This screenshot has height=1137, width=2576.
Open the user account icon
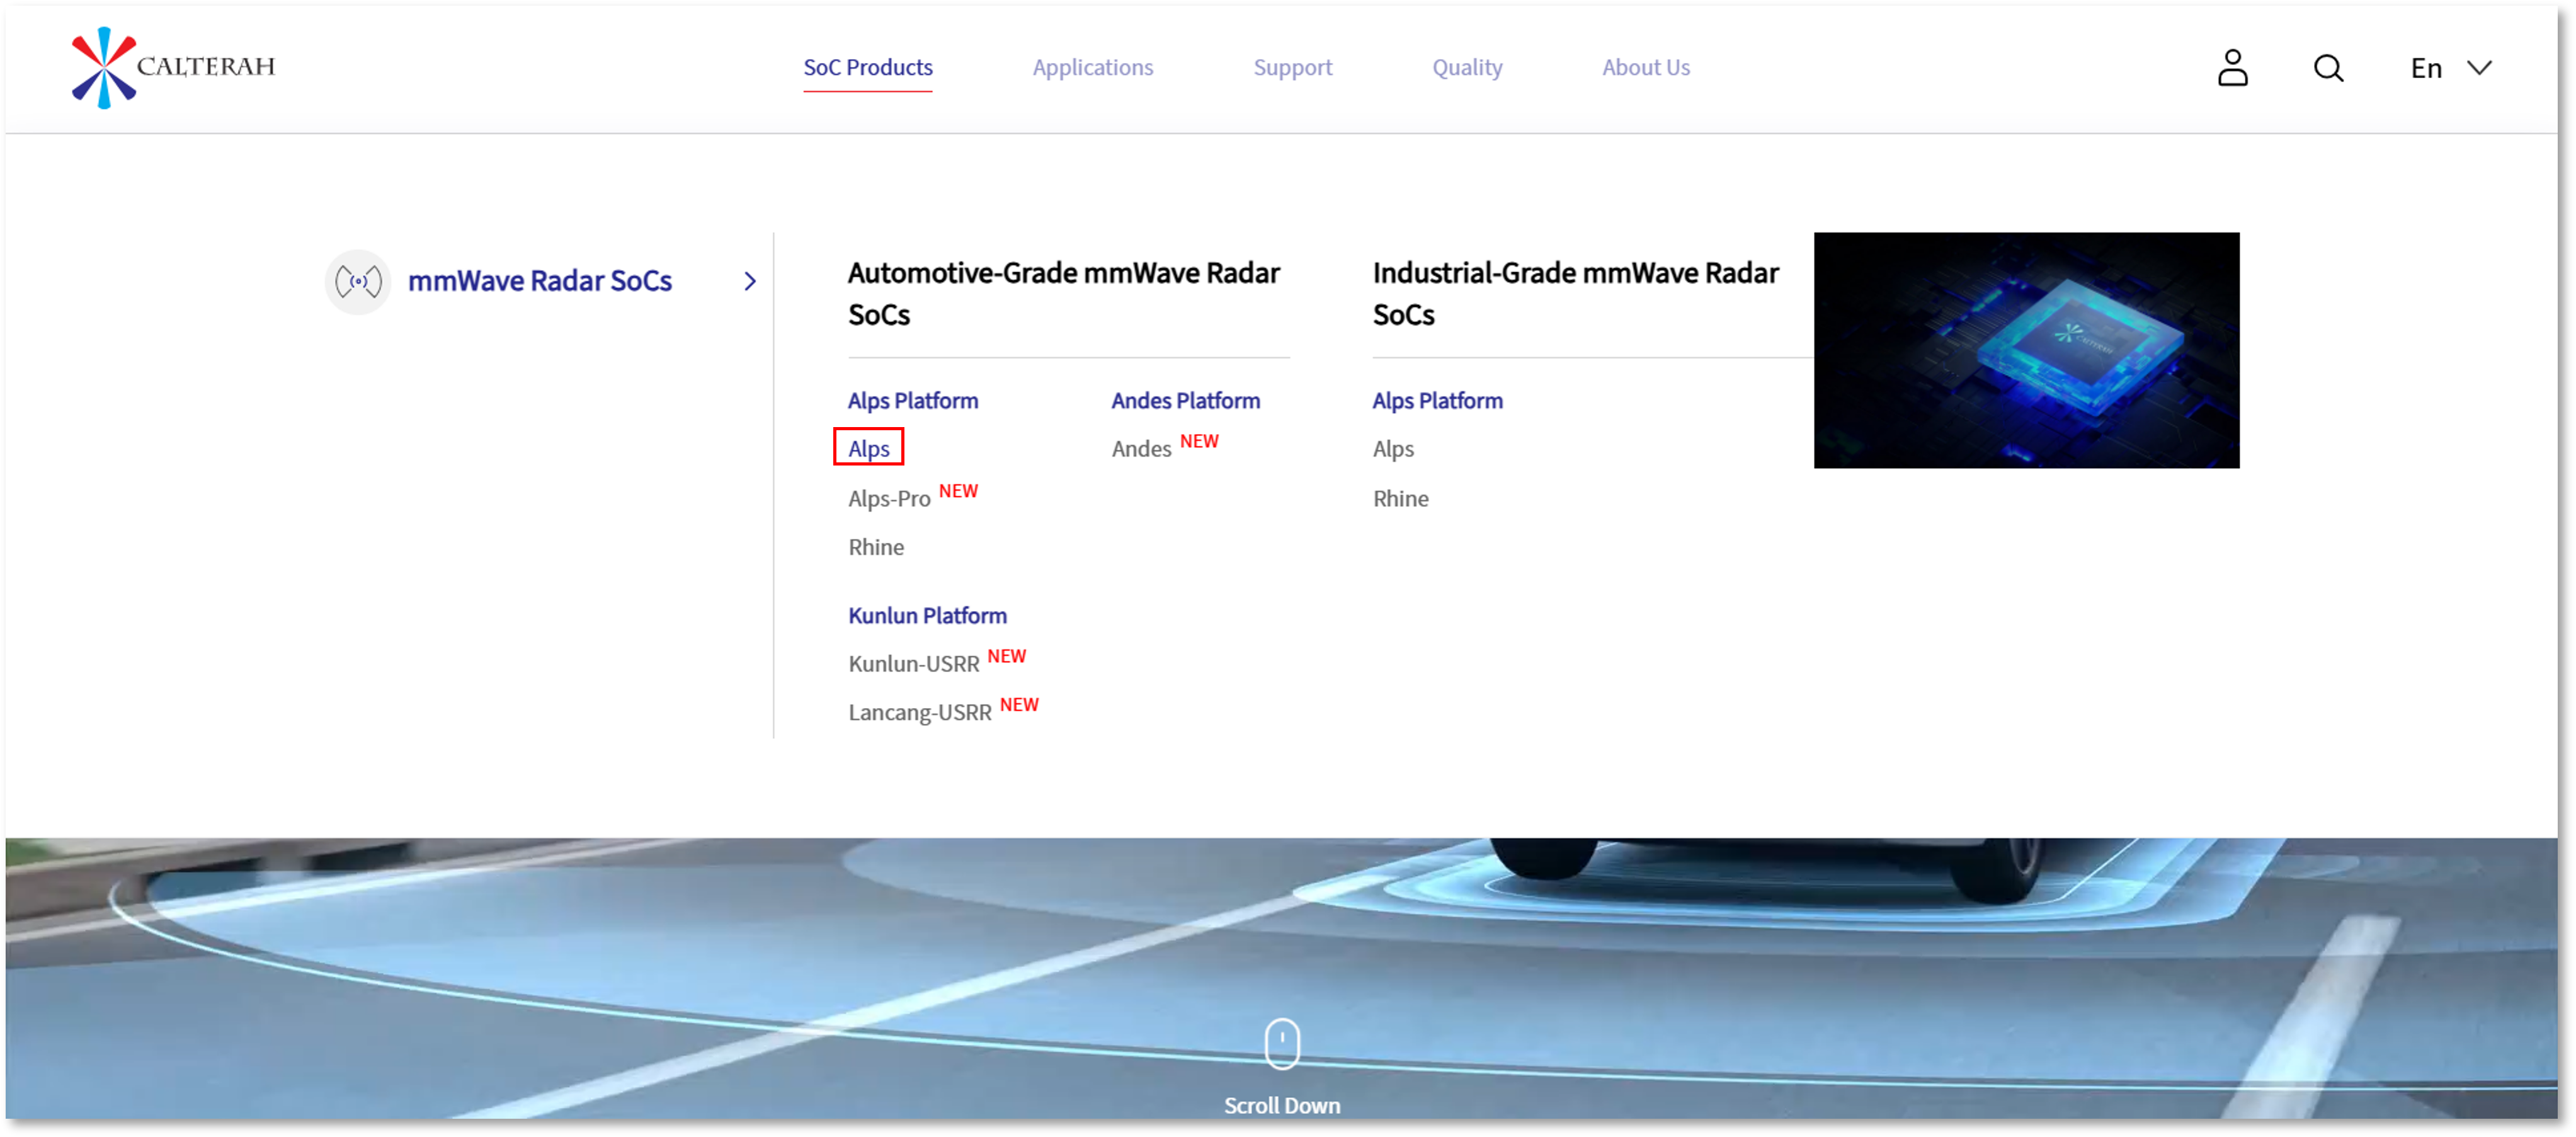(2232, 68)
